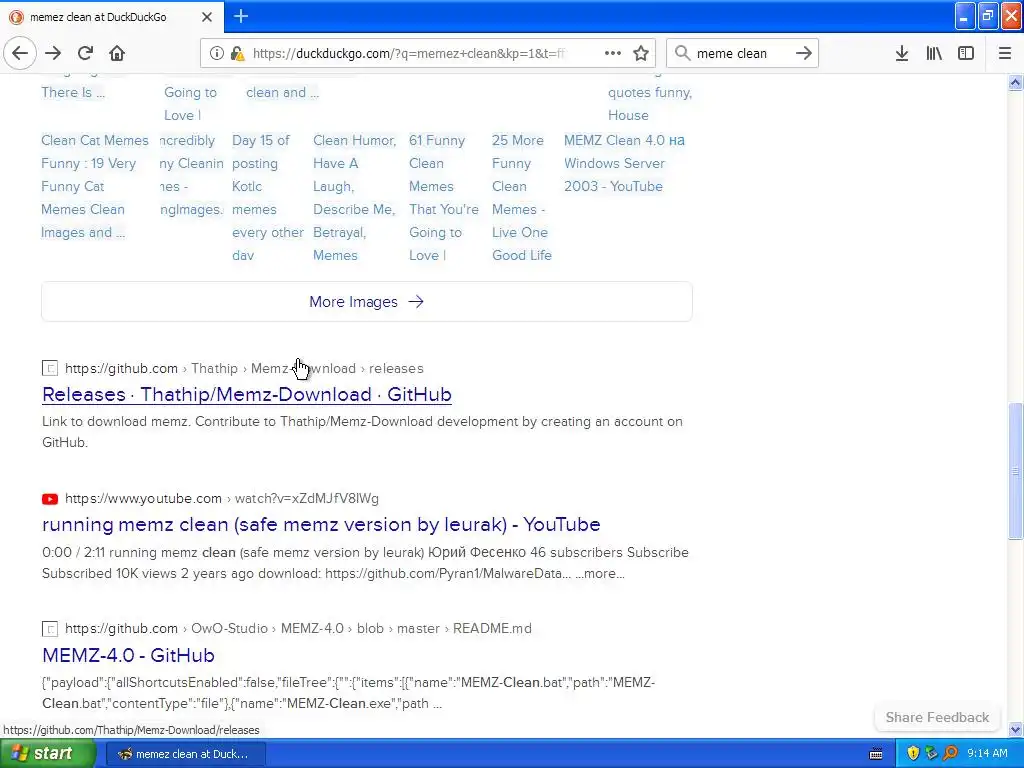This screenshot has width=1024, height=768.
Task: Open the security shield tray icon
Action: 913,754
